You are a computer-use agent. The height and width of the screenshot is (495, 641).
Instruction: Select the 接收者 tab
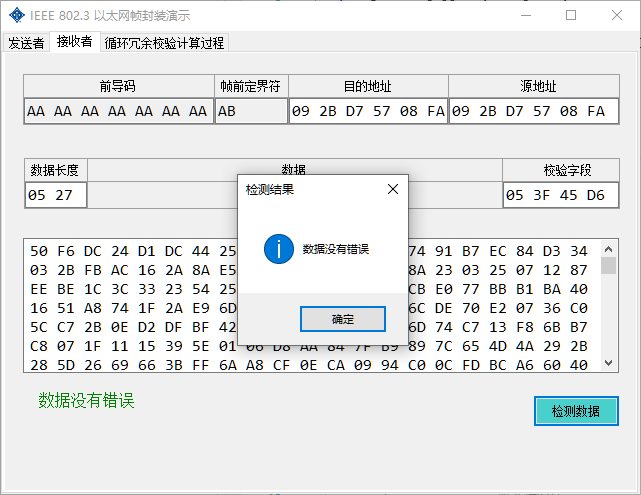(x=74, y=42)
